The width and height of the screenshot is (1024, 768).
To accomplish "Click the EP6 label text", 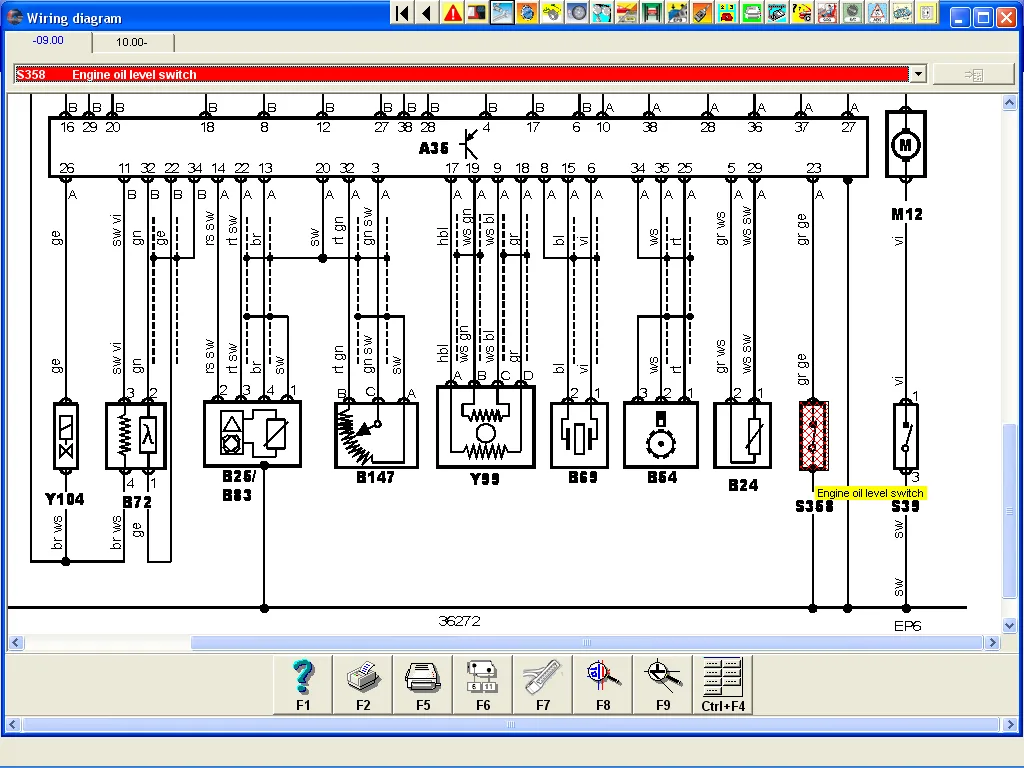I will (x=907, y=626).
